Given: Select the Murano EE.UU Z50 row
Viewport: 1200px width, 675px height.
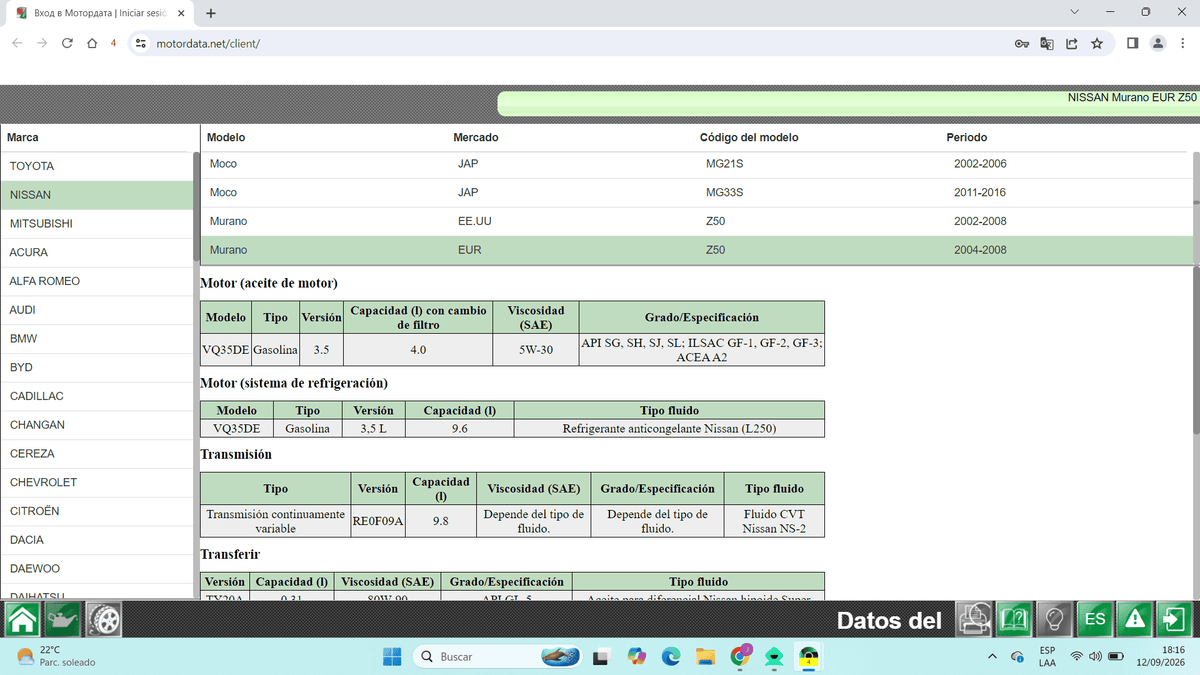Looking at the screenshot, I should pyautogui.click(x=696, y=221).
